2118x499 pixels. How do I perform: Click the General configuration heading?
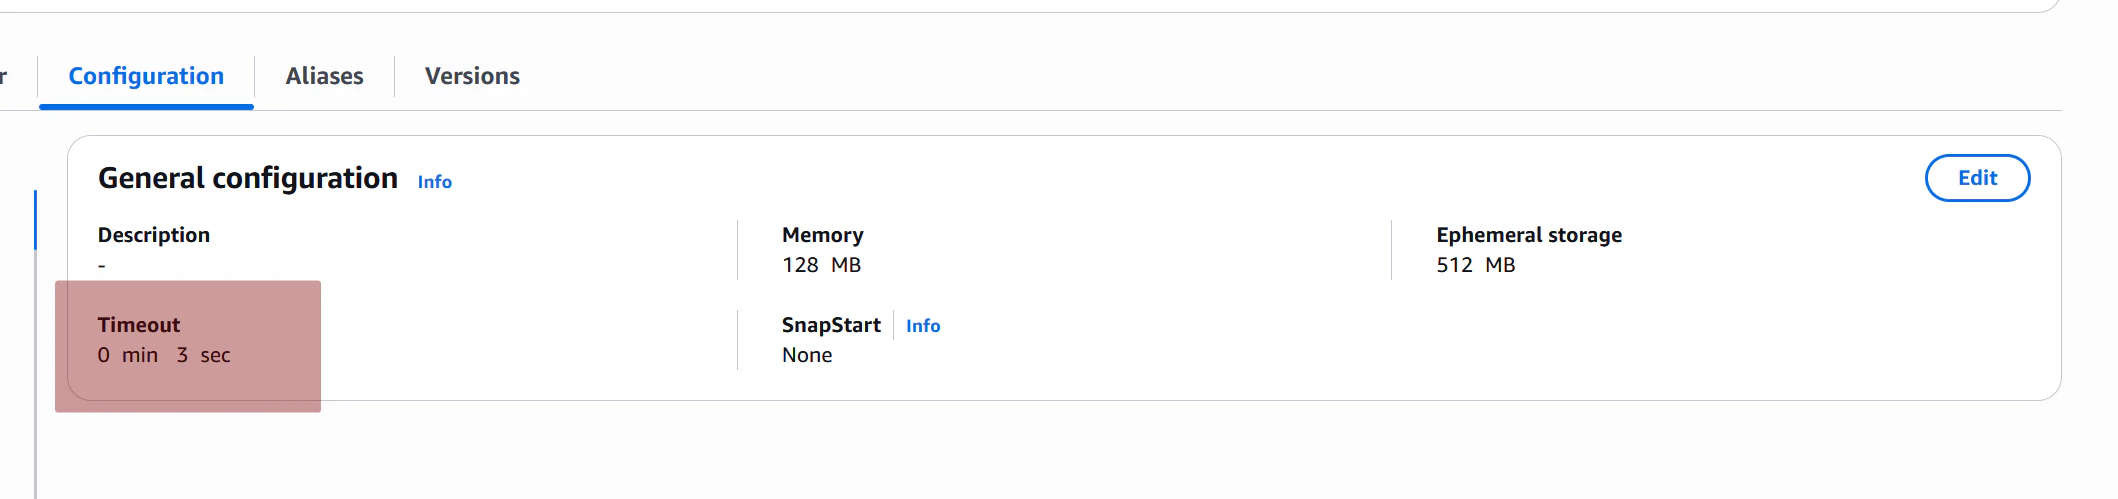(x=248, y=178)
